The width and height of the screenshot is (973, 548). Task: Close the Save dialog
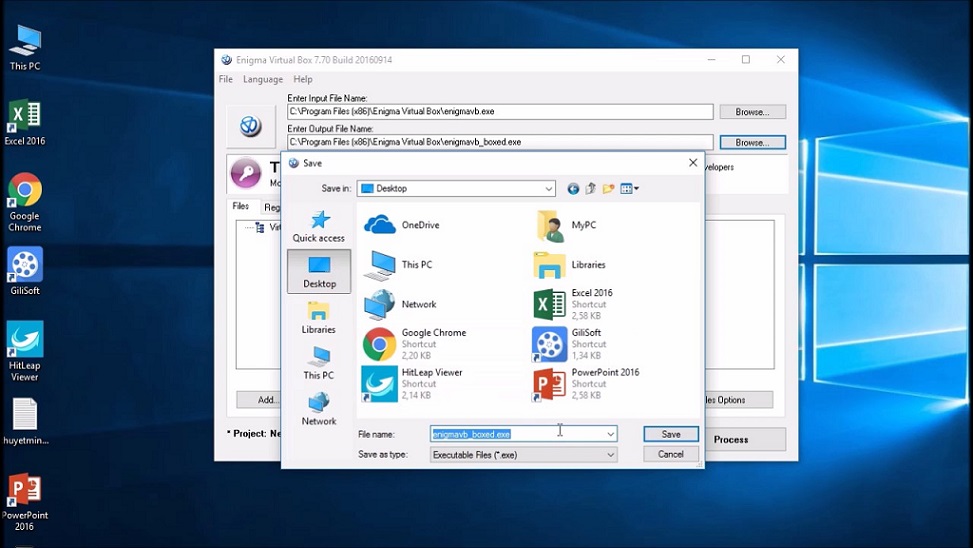693,163
